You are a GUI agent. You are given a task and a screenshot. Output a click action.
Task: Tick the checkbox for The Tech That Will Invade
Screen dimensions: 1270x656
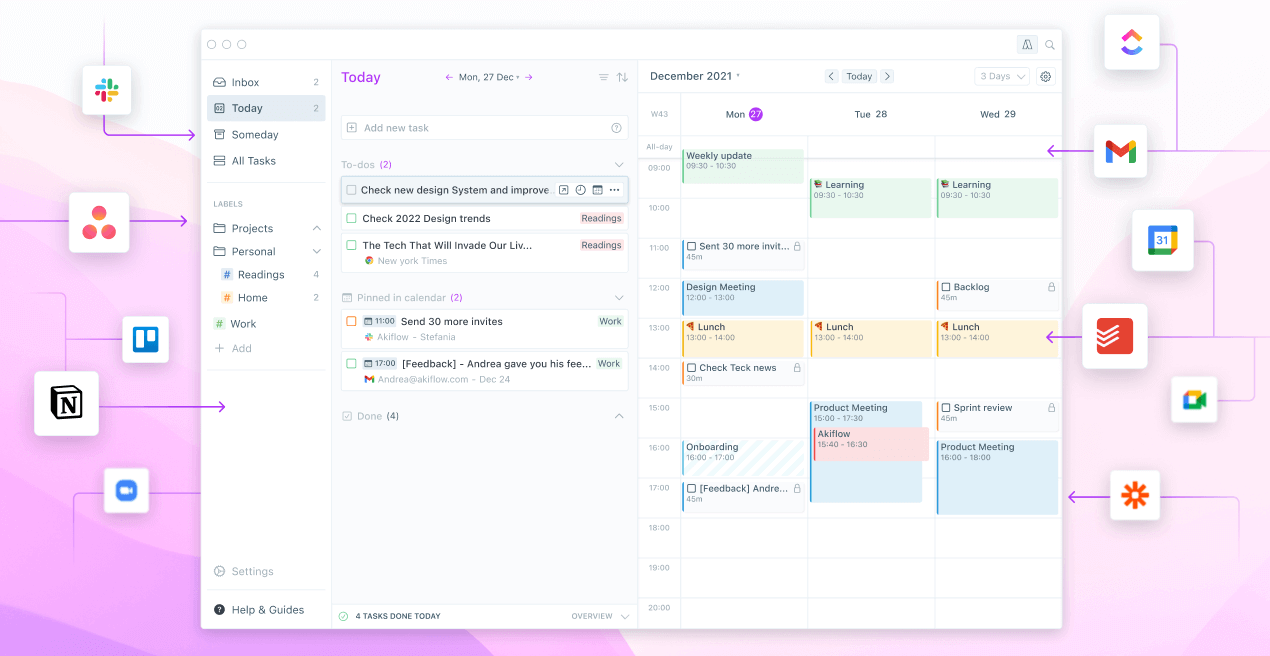(x=351, y=245)
